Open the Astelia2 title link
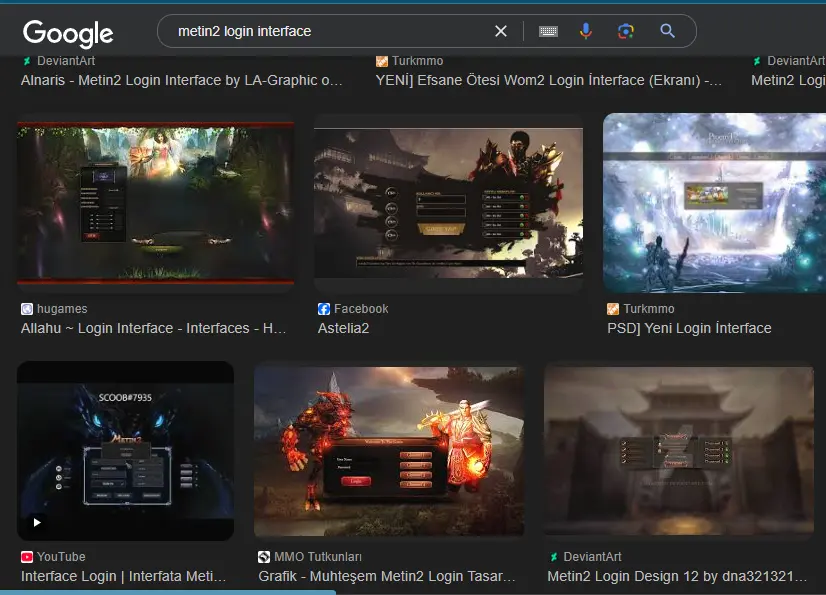This screenshot has height=595, width=826. coord(343,328)
